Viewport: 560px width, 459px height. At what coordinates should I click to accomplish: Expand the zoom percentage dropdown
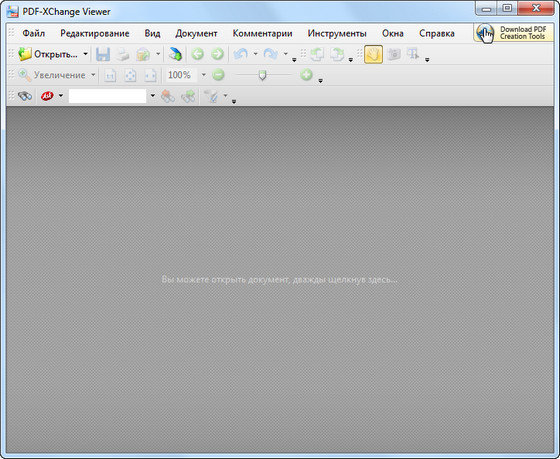[x=204, y=75]
